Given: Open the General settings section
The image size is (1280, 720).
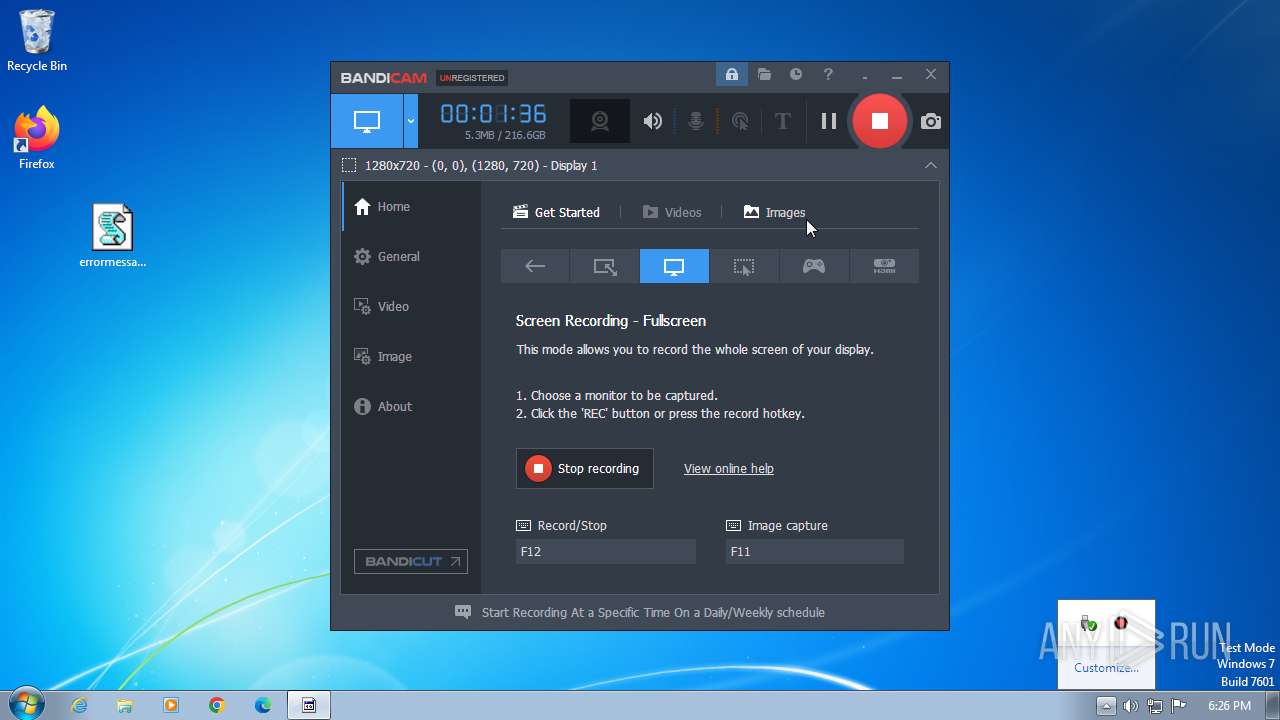Looking at the screenshot, I should (x=411, y=257).
